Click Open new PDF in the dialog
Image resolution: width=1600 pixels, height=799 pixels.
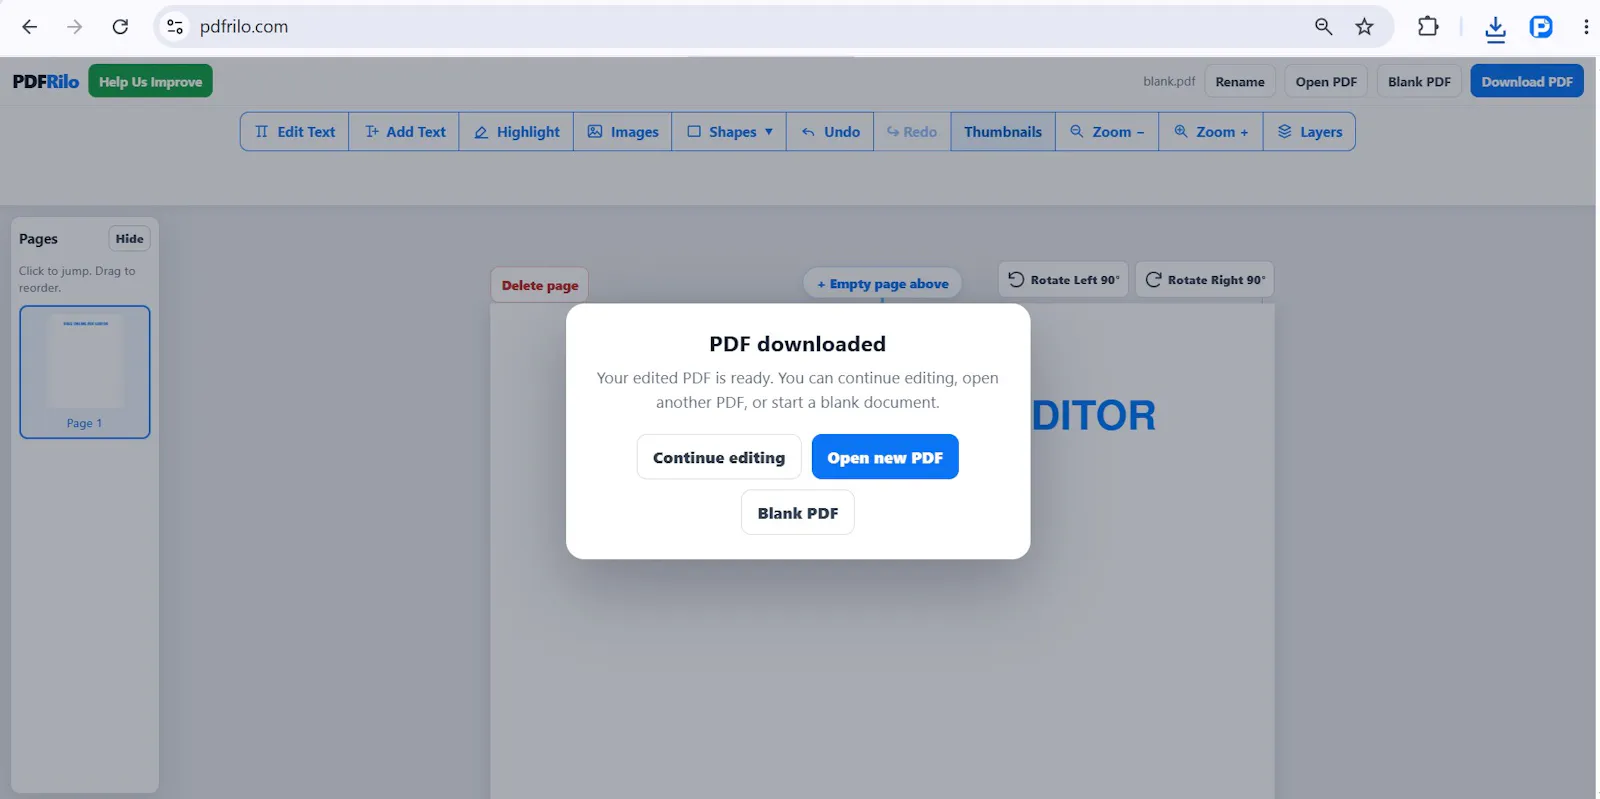(x=885, y=457)
